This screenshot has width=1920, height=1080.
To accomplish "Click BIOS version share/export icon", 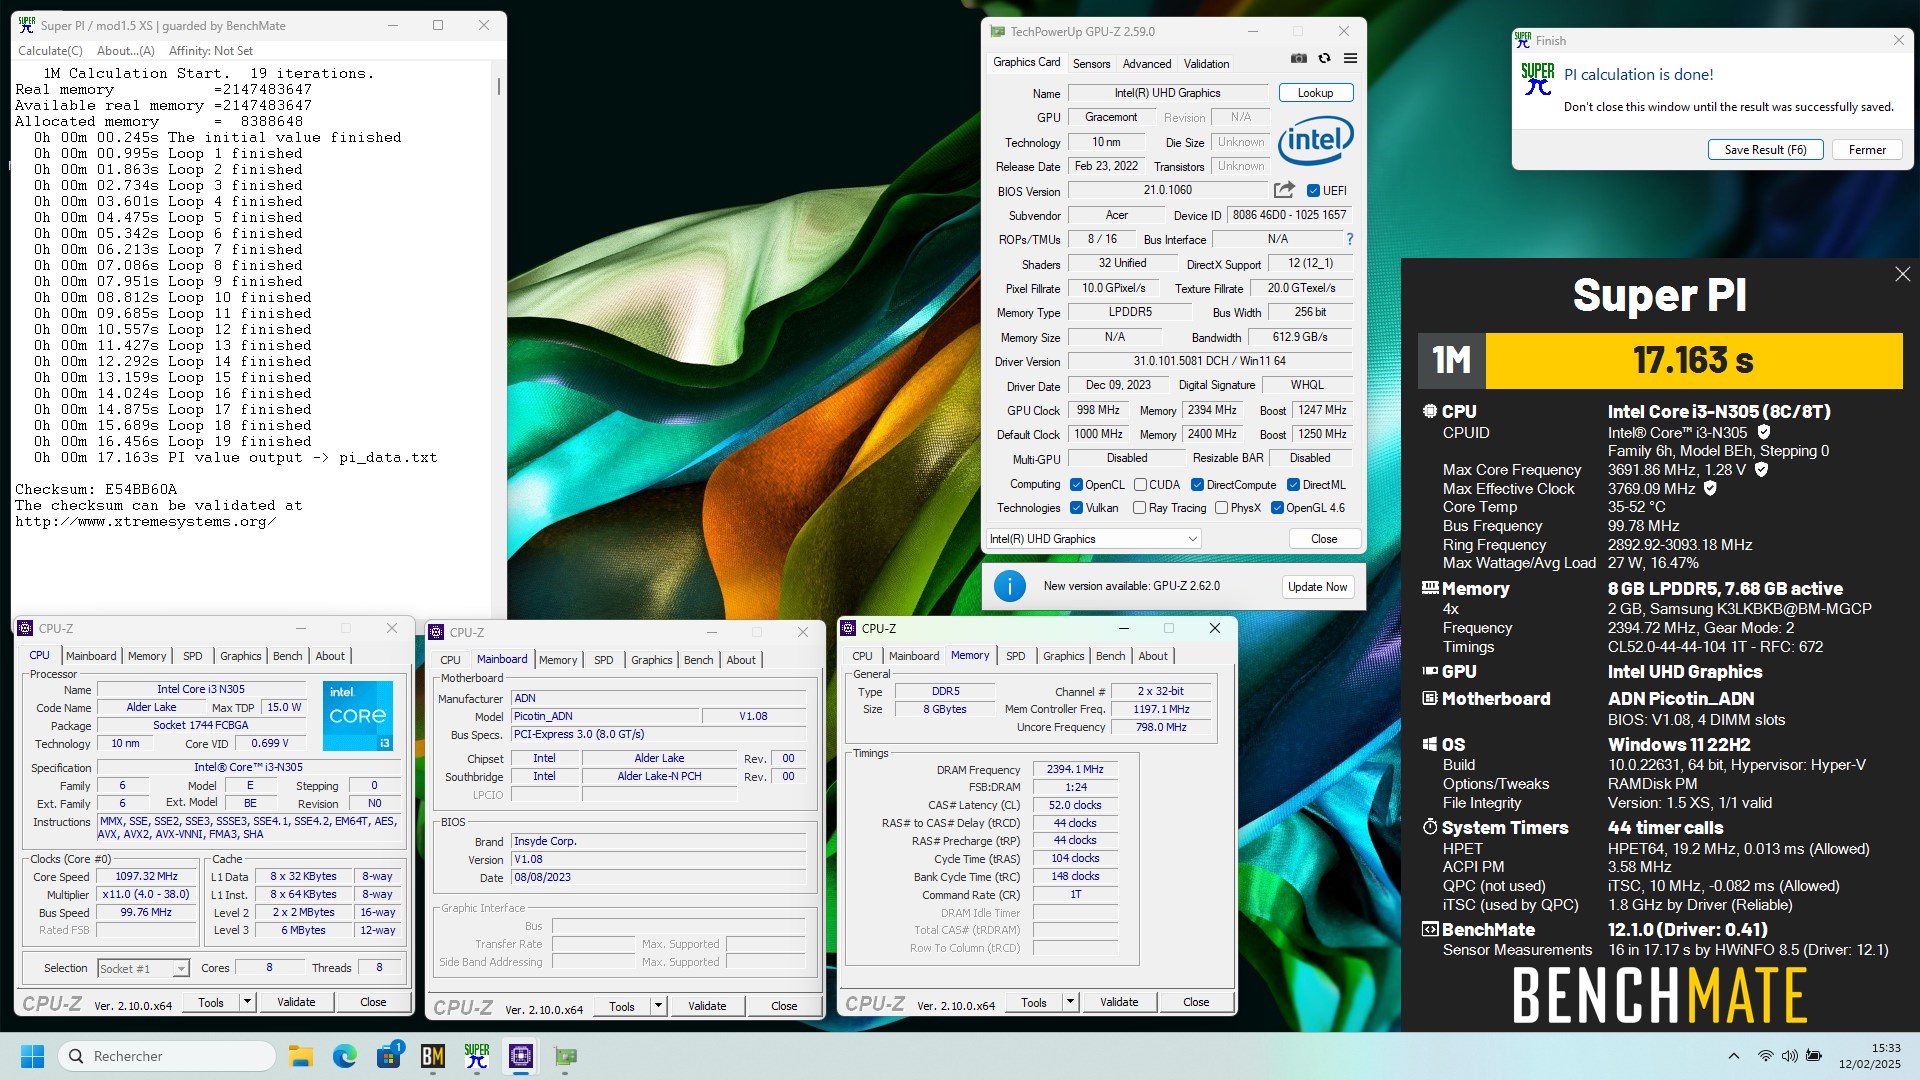I will tap(1284, 190).
